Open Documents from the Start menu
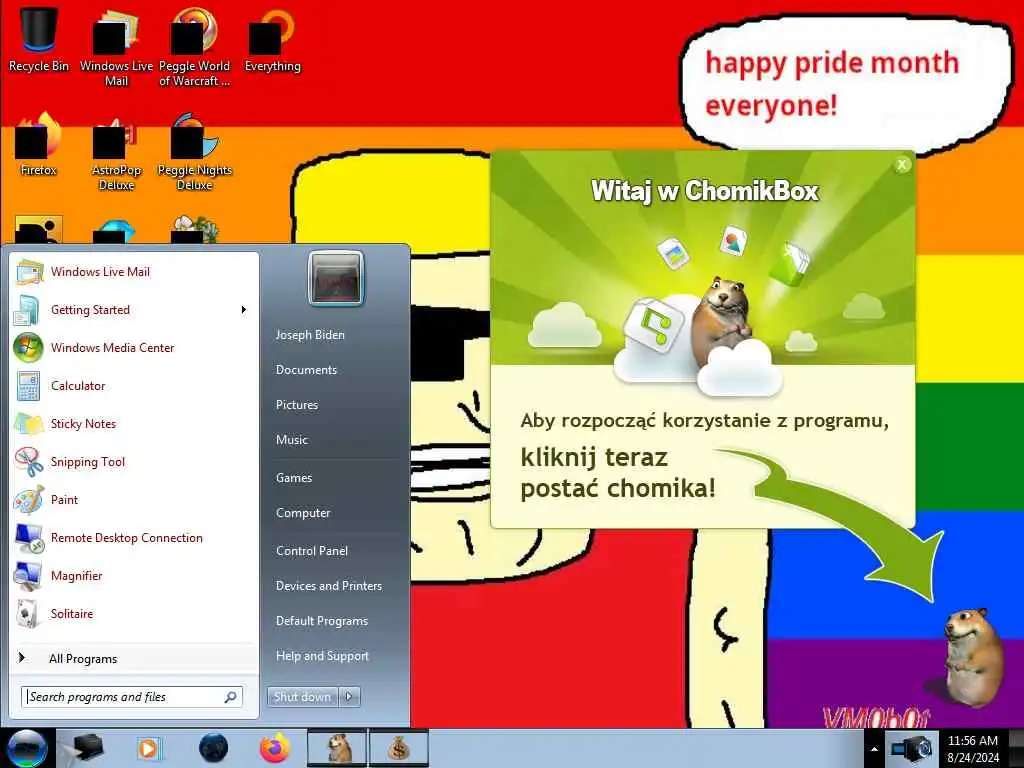The height and width of the screenshot is (768, 1024). [x=306, y=370]
